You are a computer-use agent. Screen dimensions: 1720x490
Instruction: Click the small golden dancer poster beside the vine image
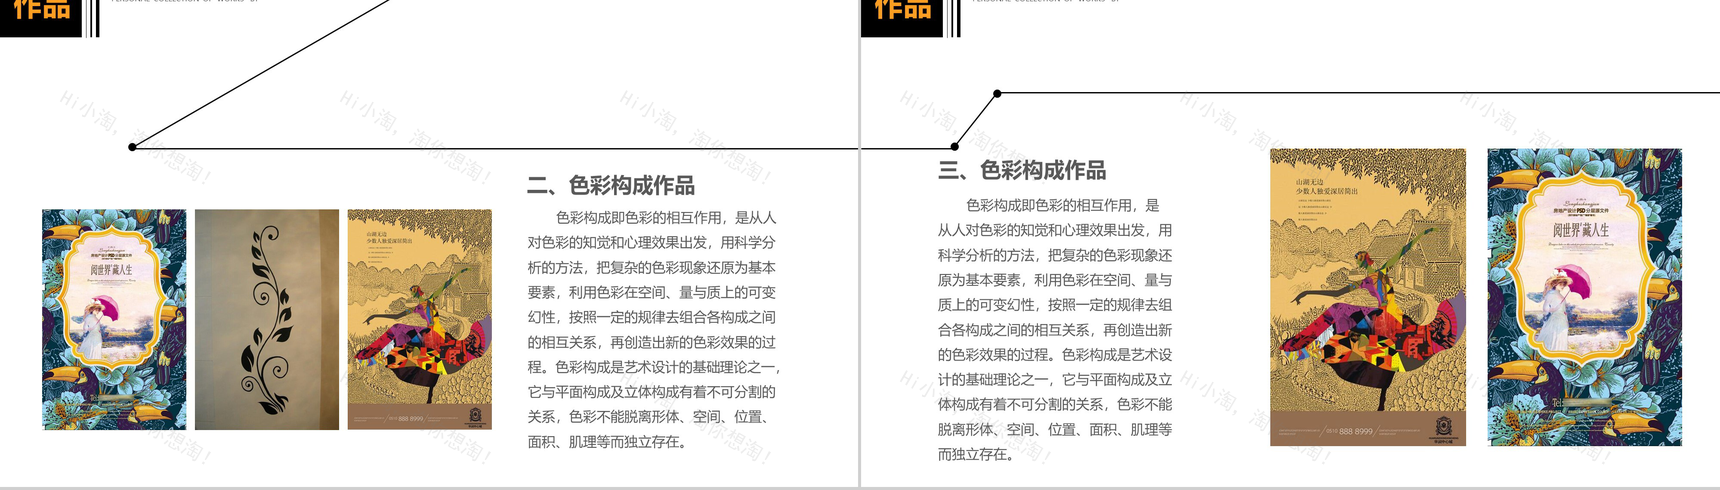click(420, 319)
